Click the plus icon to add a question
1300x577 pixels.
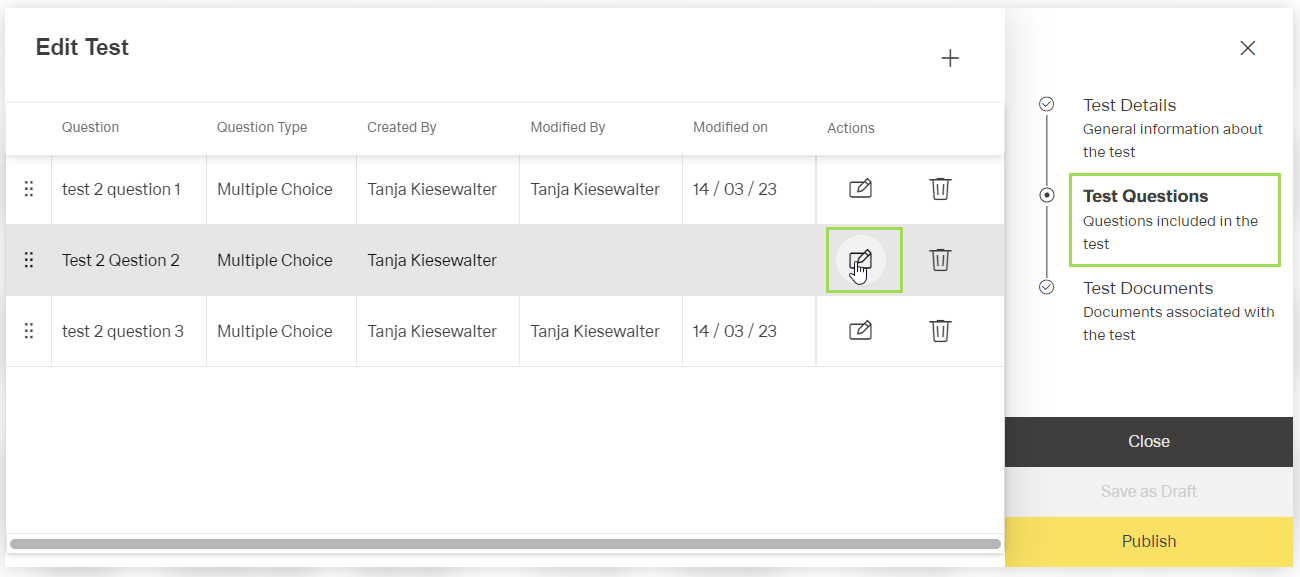[x=950, y=59]
